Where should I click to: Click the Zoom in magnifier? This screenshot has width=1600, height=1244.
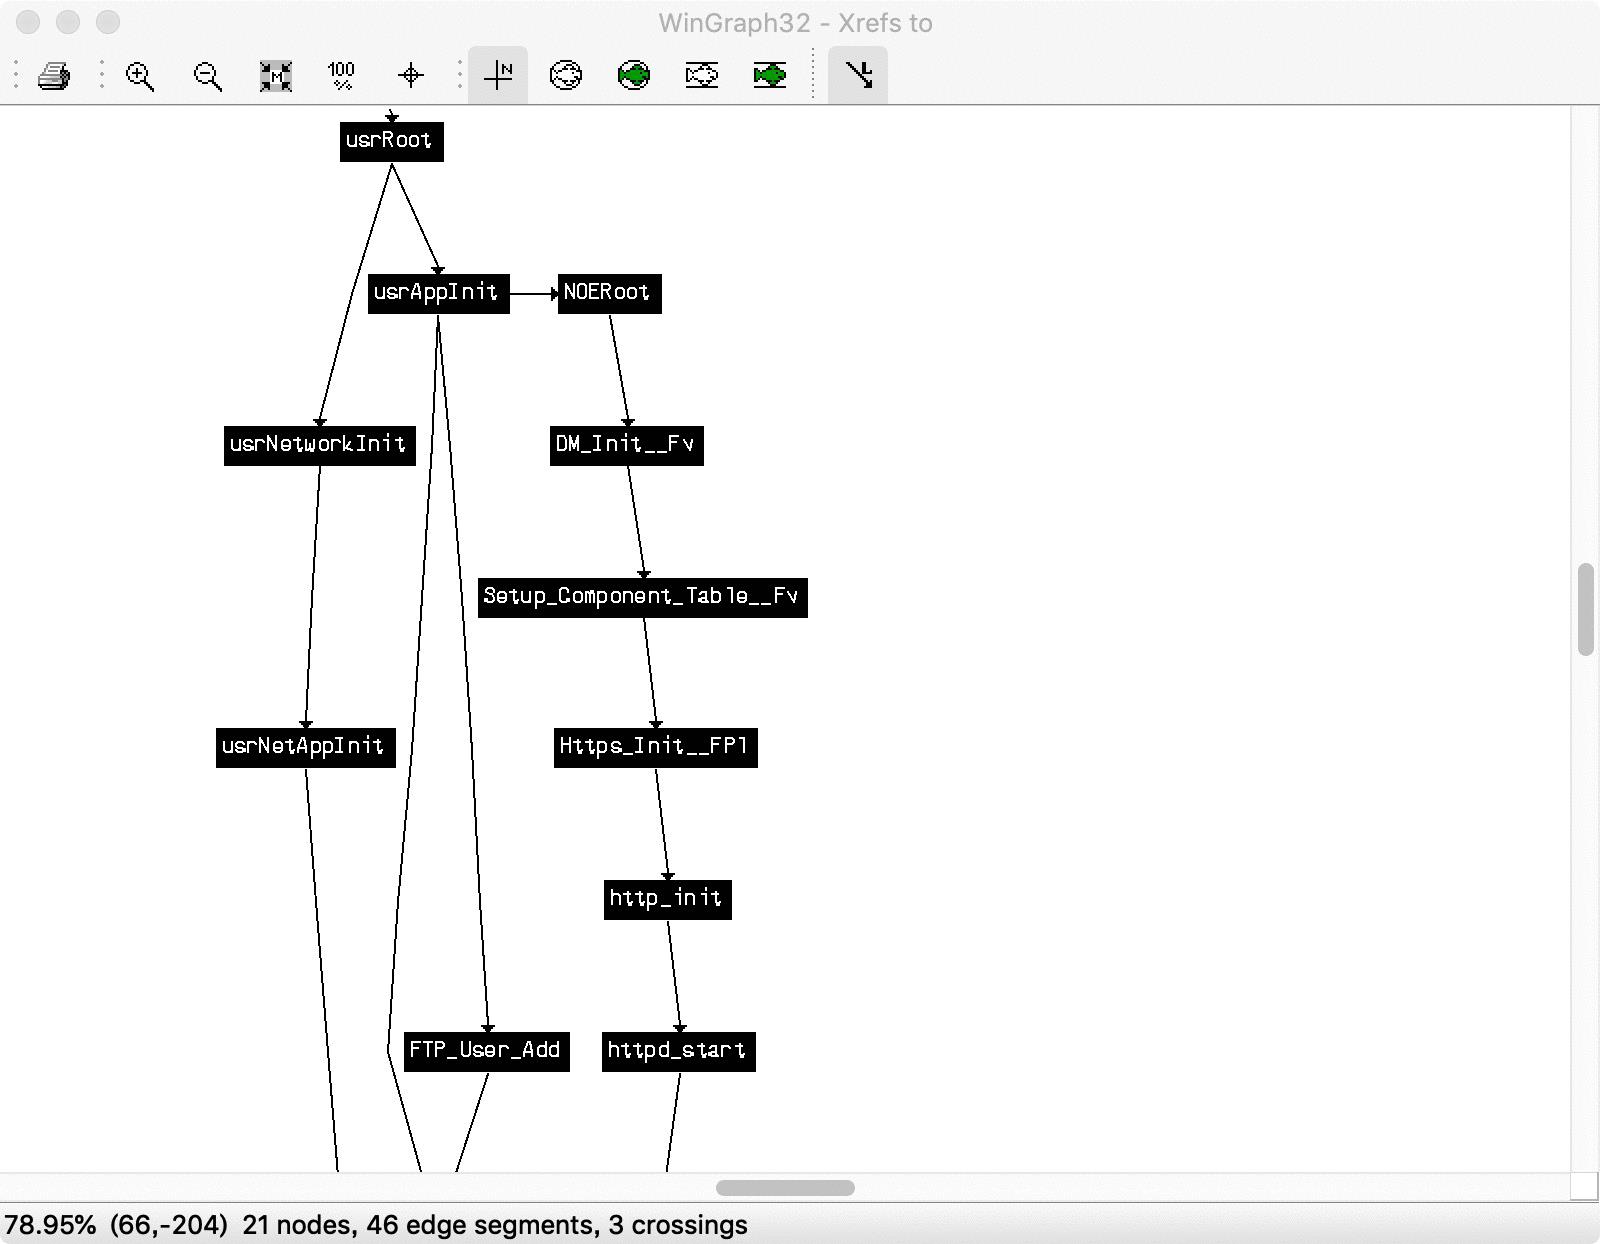140,75
